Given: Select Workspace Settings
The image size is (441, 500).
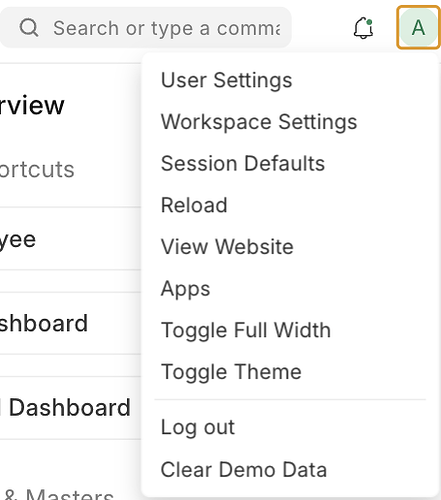Looking at the screenshot, I should (259, 122).
